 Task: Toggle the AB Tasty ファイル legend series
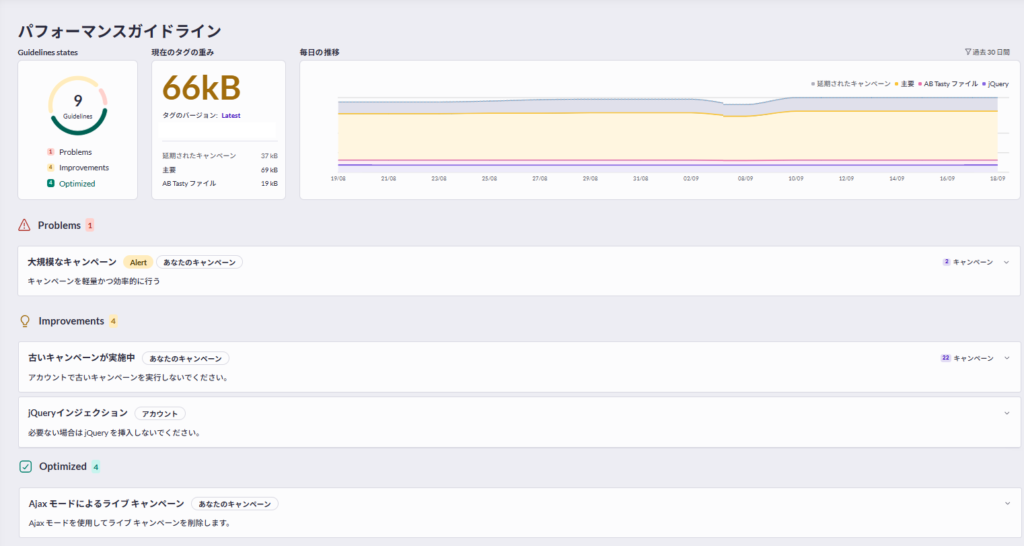(949, 84)
